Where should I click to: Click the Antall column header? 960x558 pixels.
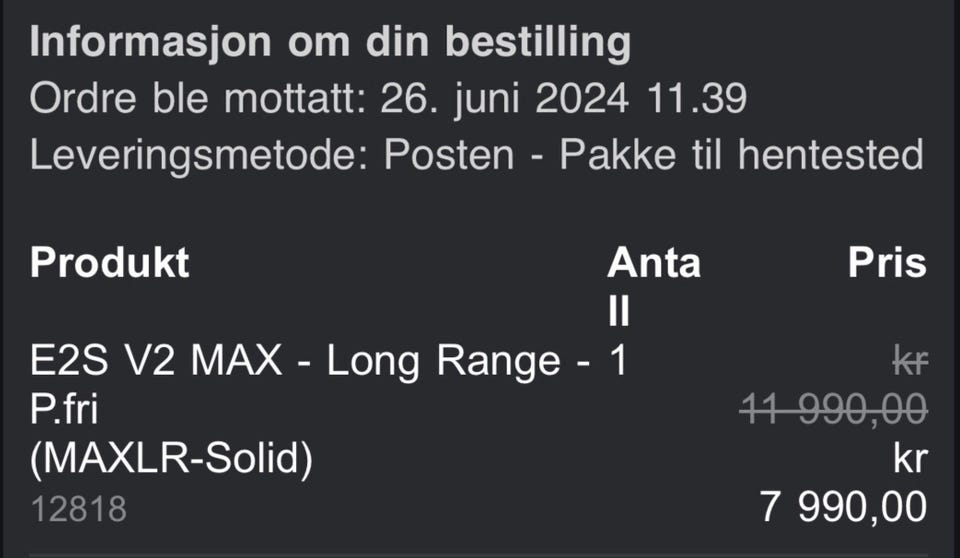click(654, 287)
